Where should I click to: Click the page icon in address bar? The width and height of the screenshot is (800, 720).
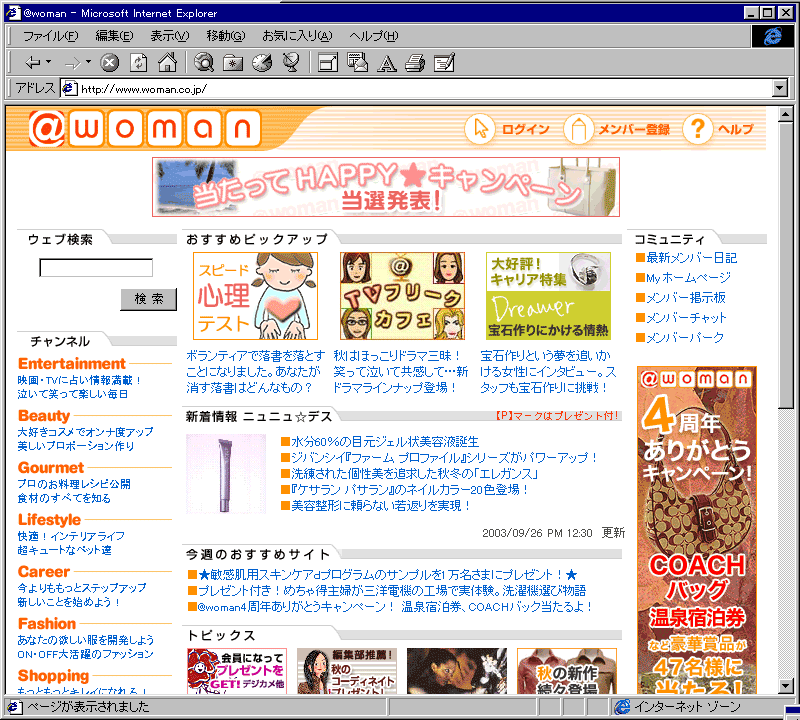[69, 89]
